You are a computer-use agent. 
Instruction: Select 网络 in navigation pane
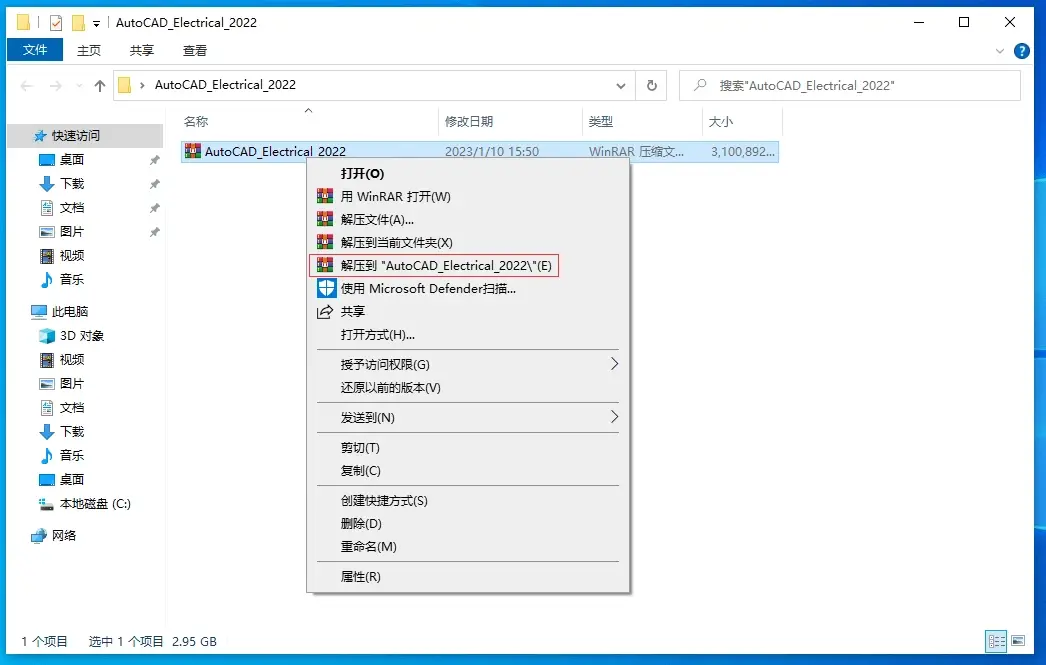coord(63,536)
